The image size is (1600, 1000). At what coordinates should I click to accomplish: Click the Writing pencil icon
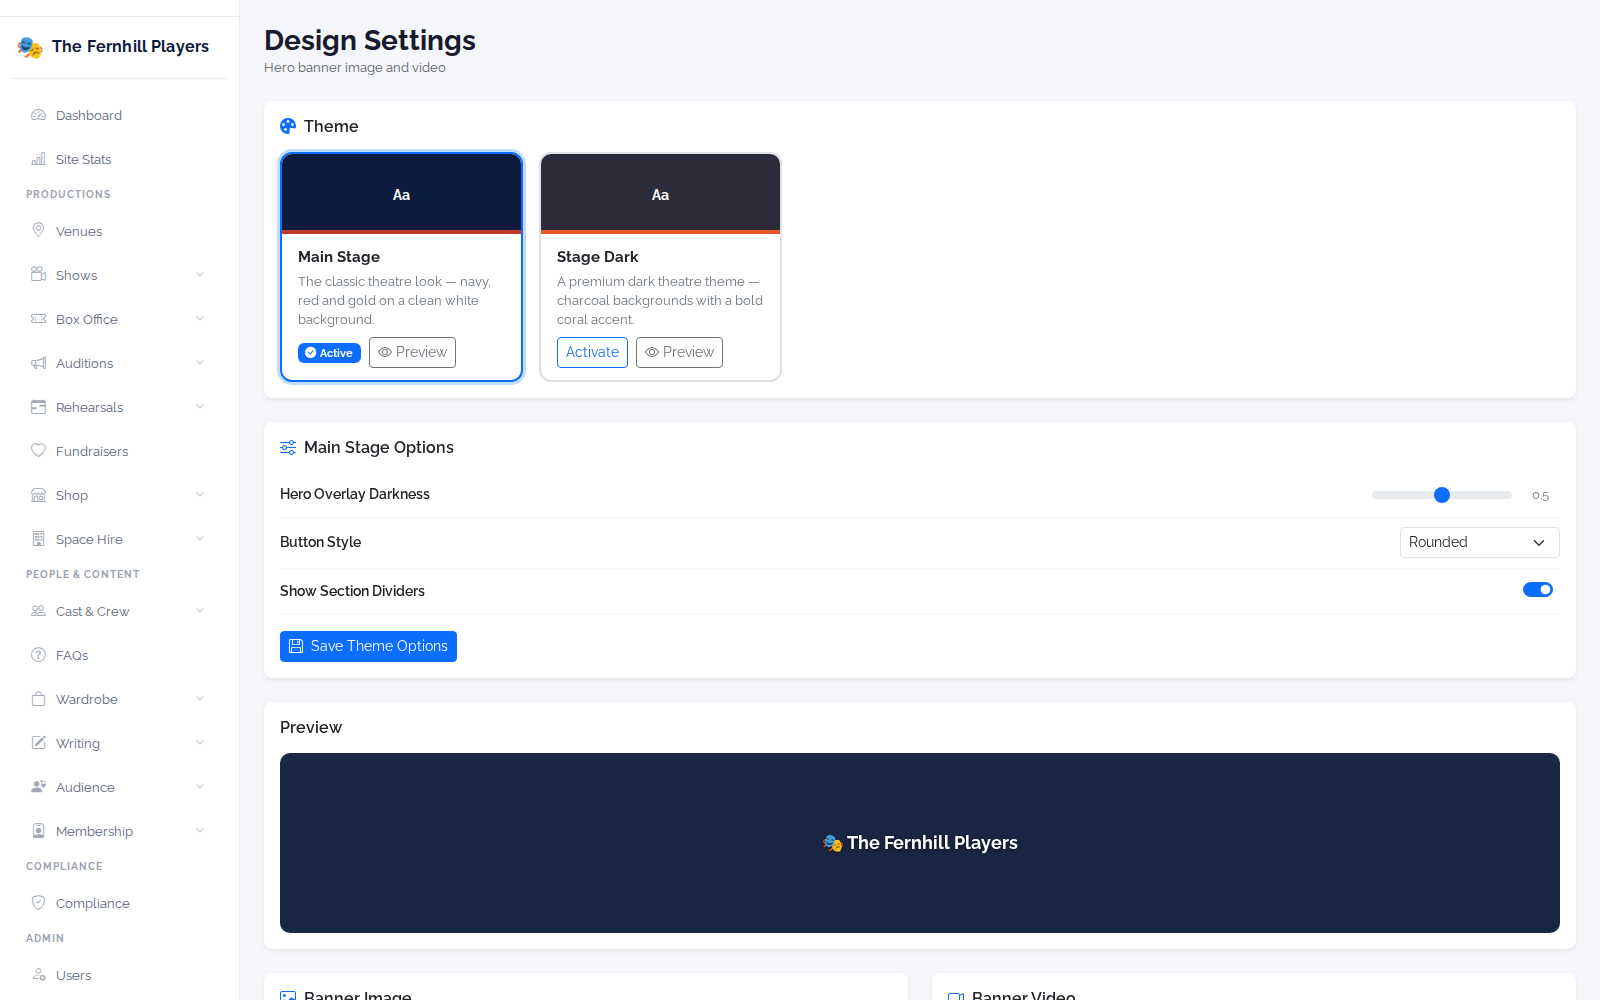click(x=38, y=743)
